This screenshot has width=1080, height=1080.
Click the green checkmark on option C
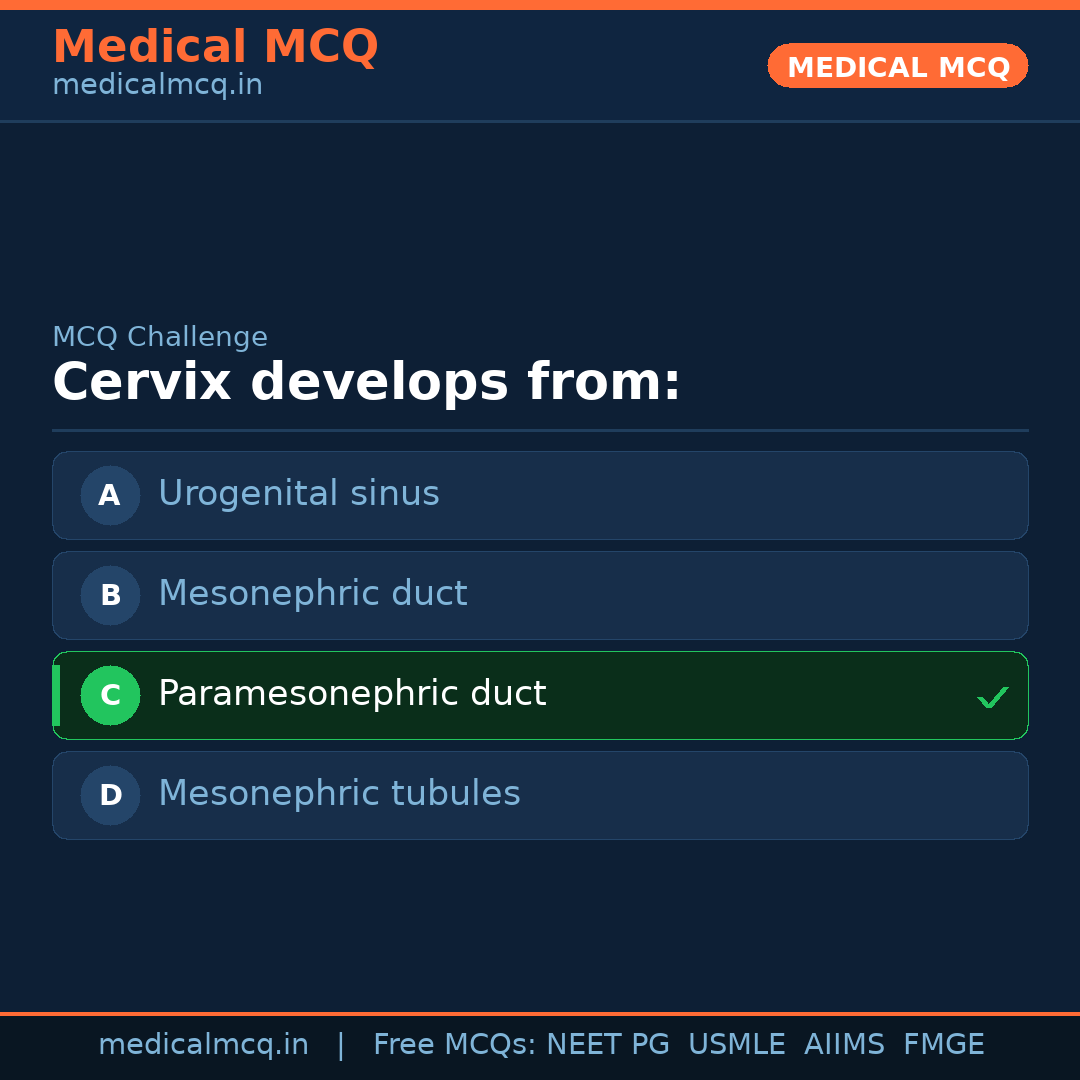click(x=992, y=697)
